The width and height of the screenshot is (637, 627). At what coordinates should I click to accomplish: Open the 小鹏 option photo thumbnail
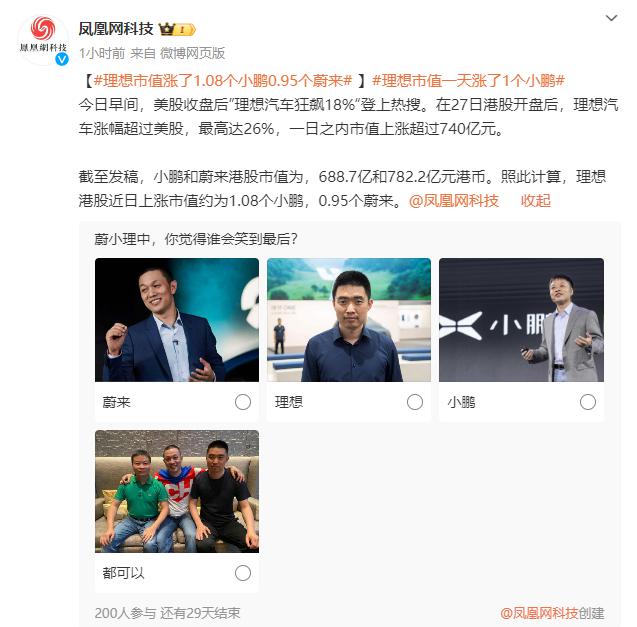(x=521, y=320)
